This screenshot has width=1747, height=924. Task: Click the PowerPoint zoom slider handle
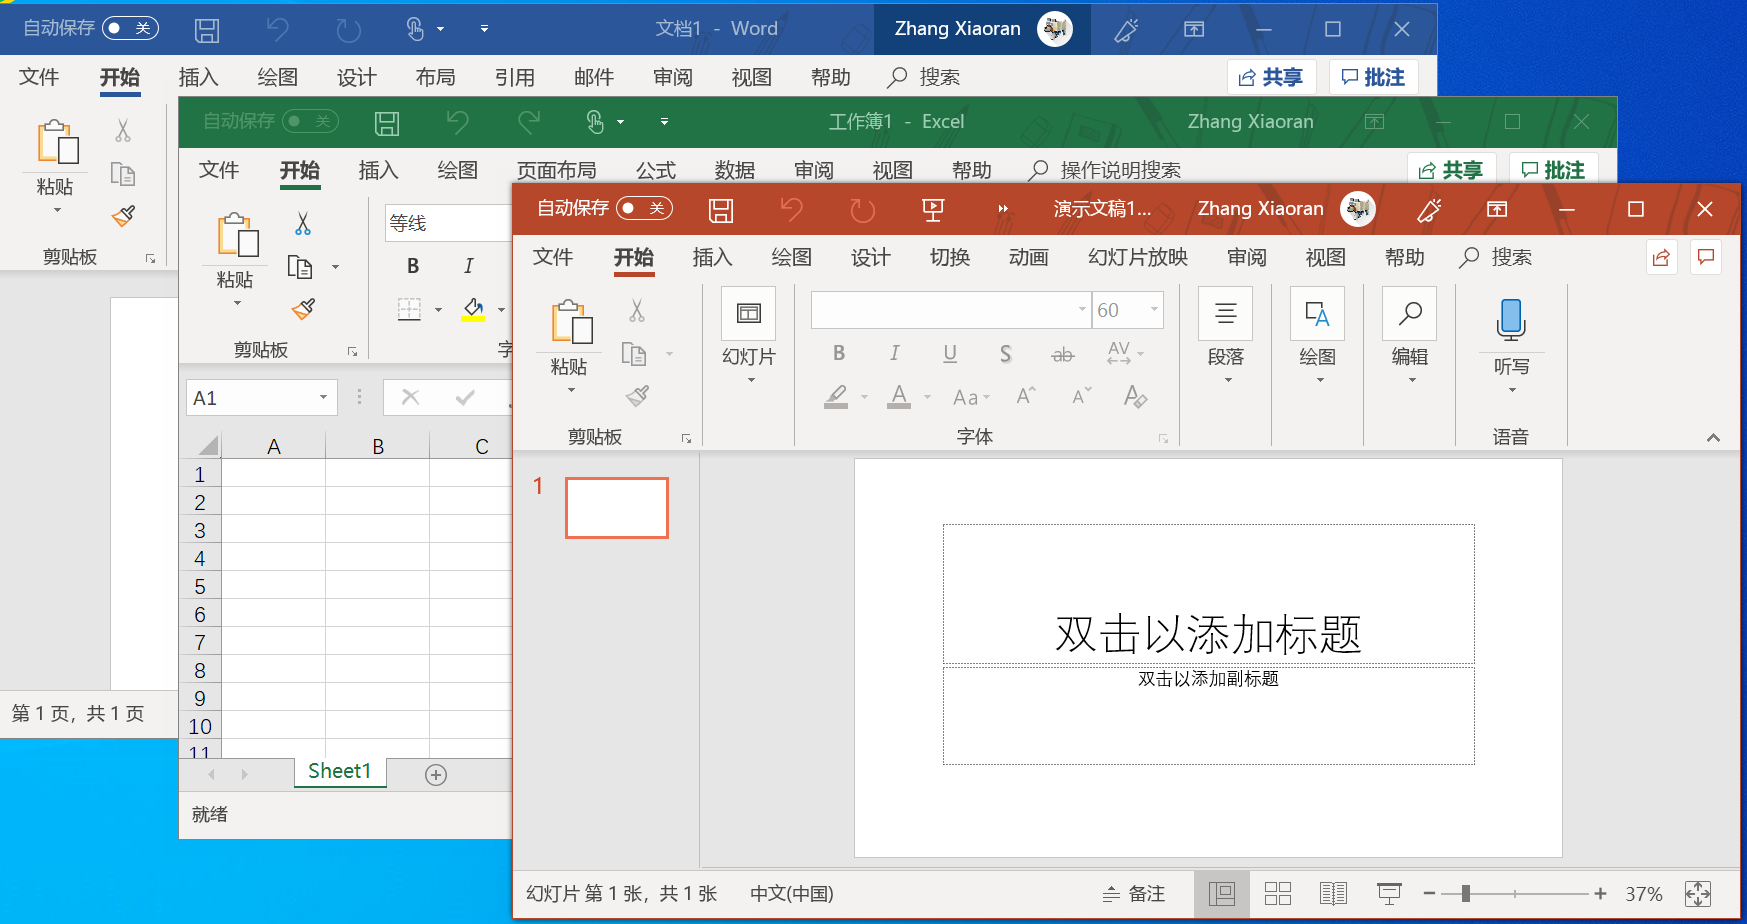(1465, 893)
